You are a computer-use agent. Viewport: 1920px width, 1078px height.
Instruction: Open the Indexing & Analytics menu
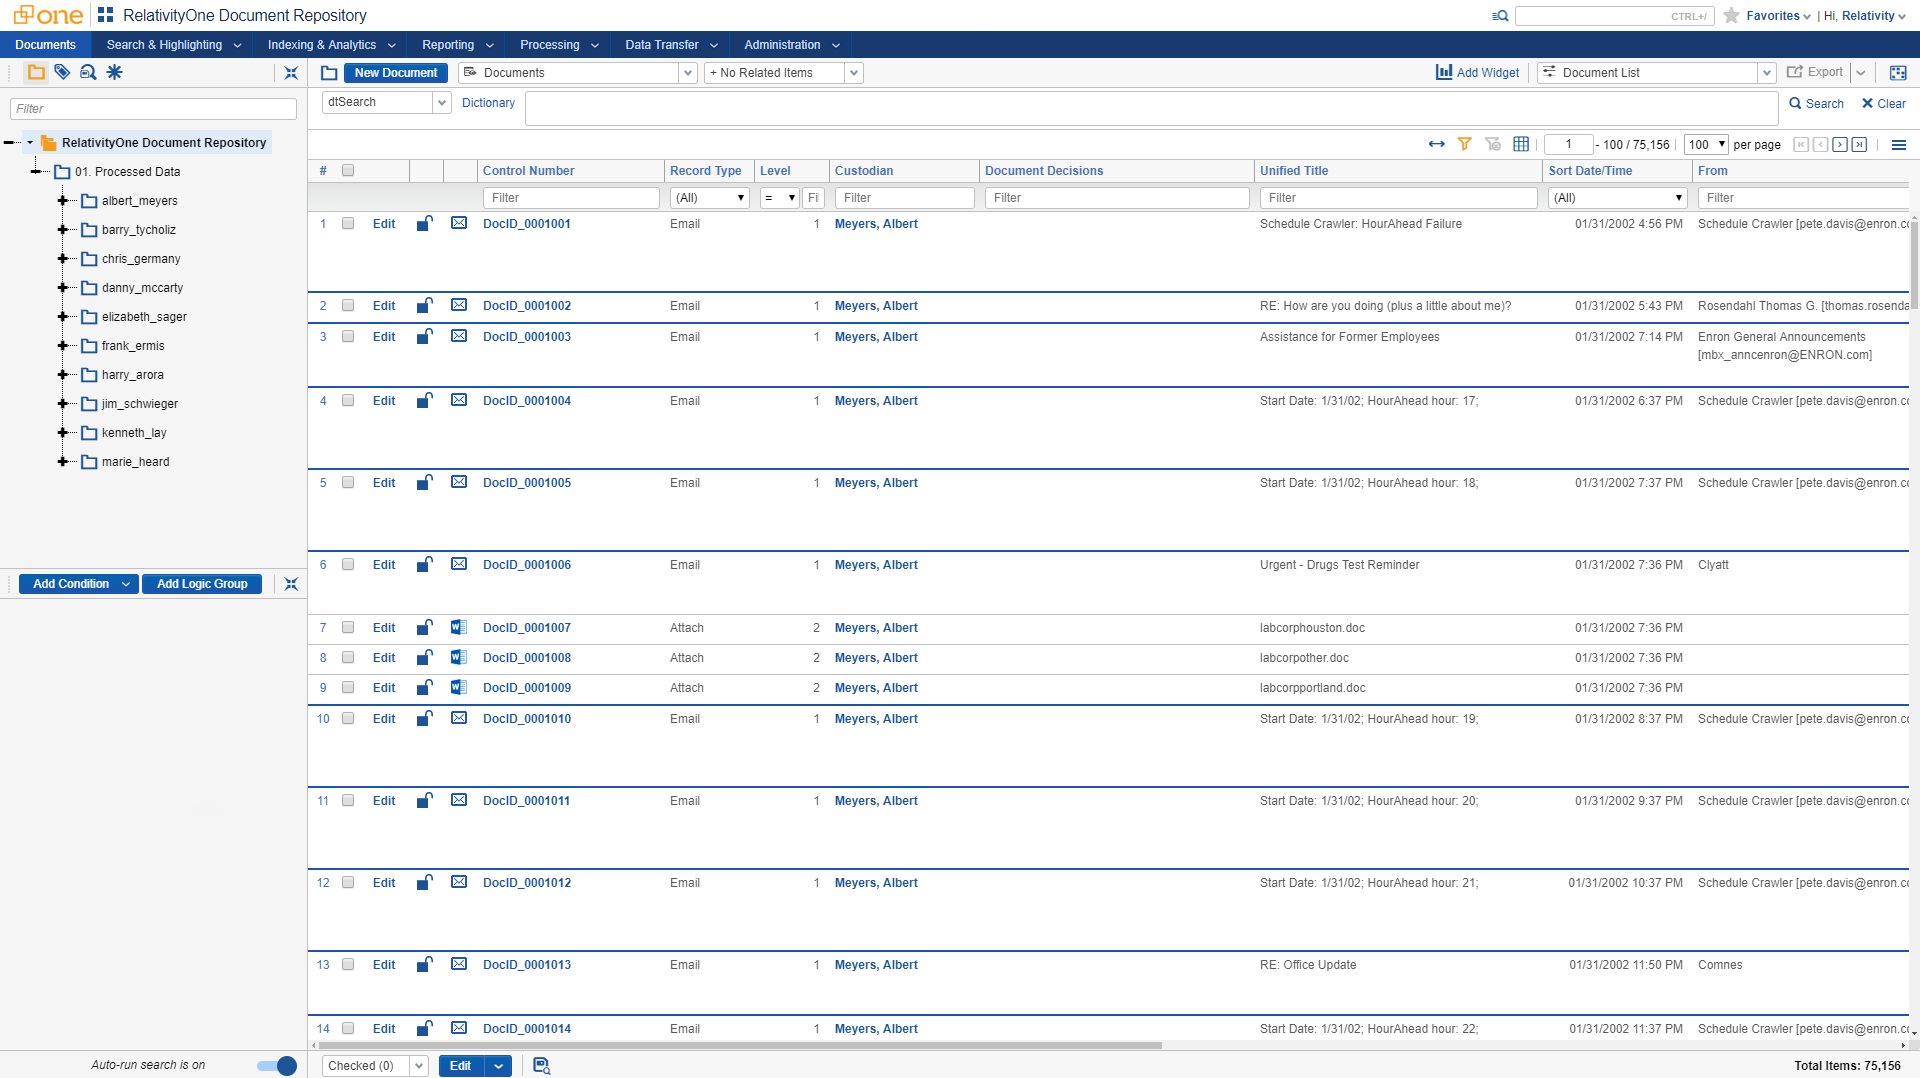(332, 45)
